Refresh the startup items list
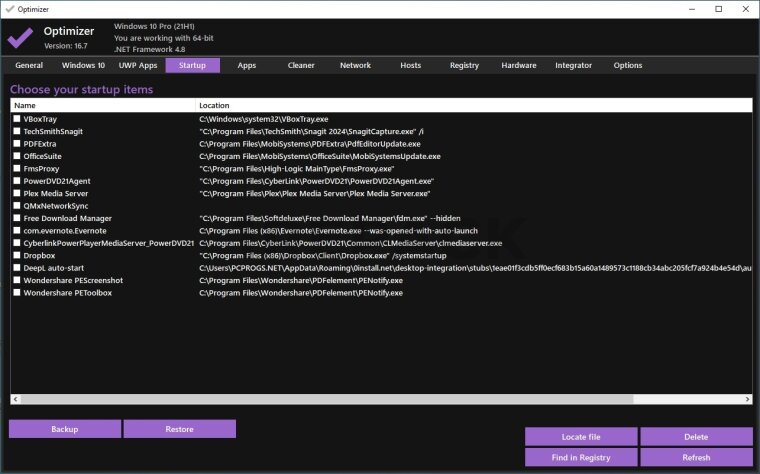 click(x=696, y=458)
